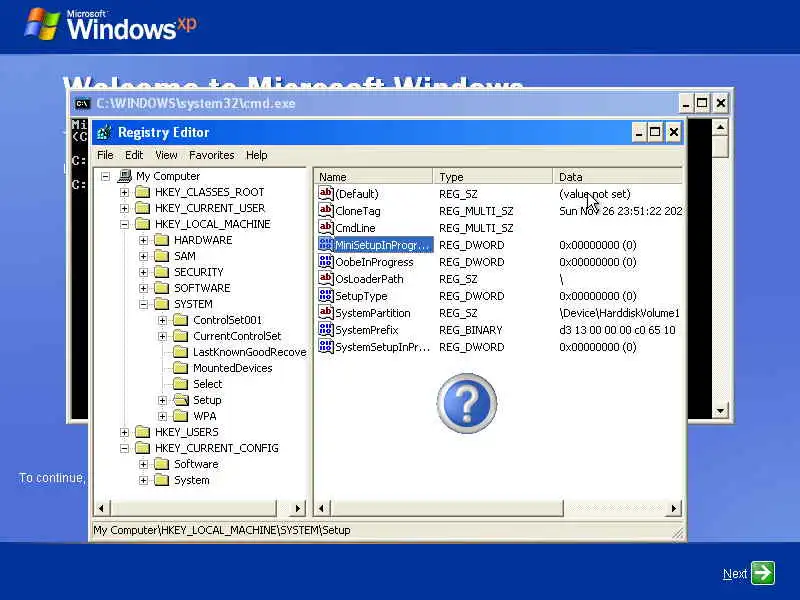Image resolution: width=800 pixels, height=600 pixels.
Task: Click the SystemPrefix REG_BINARY type cell
Action: click(x=471, y=330)
